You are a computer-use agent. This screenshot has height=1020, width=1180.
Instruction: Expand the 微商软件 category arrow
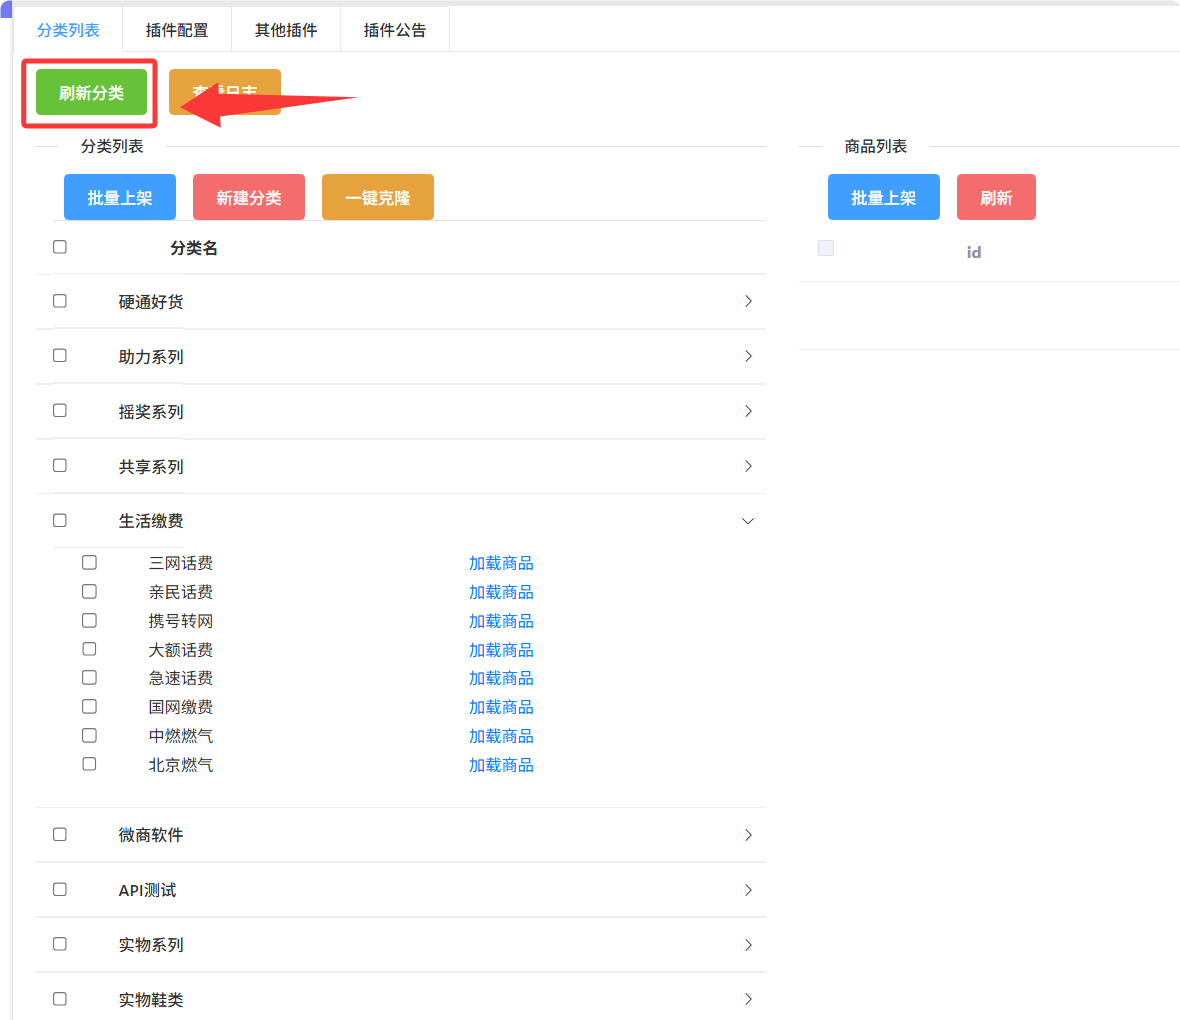tap(748, 835)
